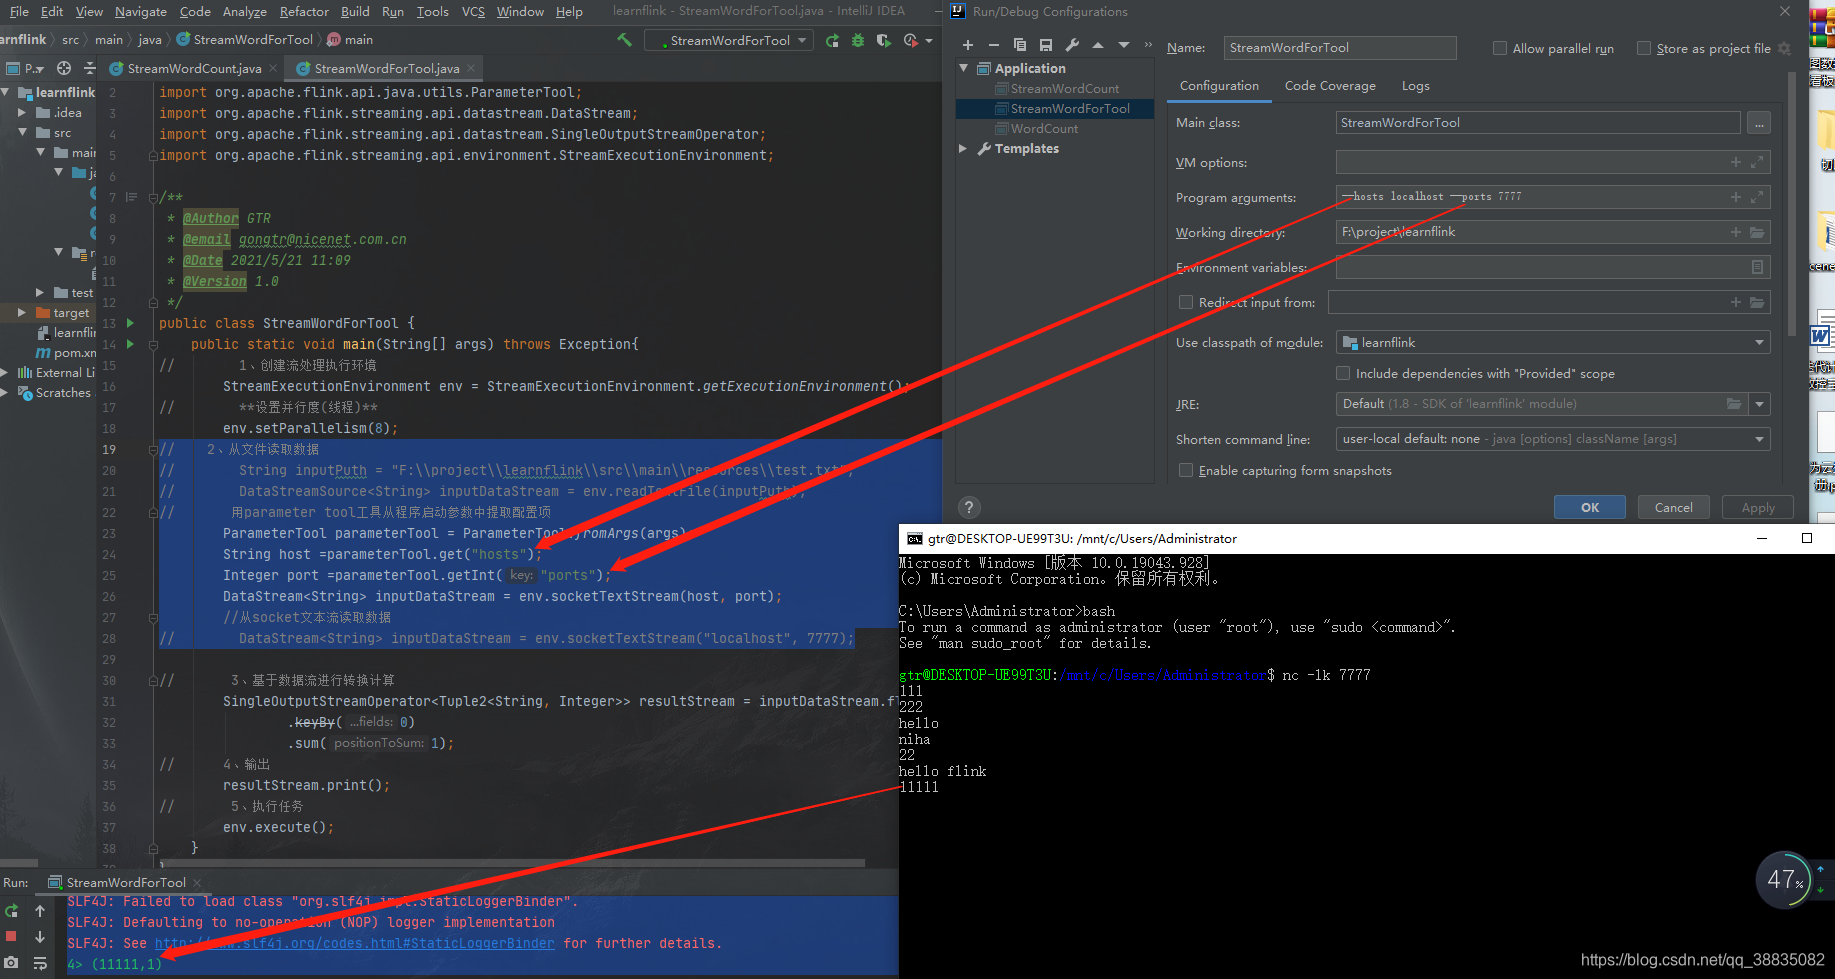Switch to the Code Coverage tab

(x=1330, y=86)
